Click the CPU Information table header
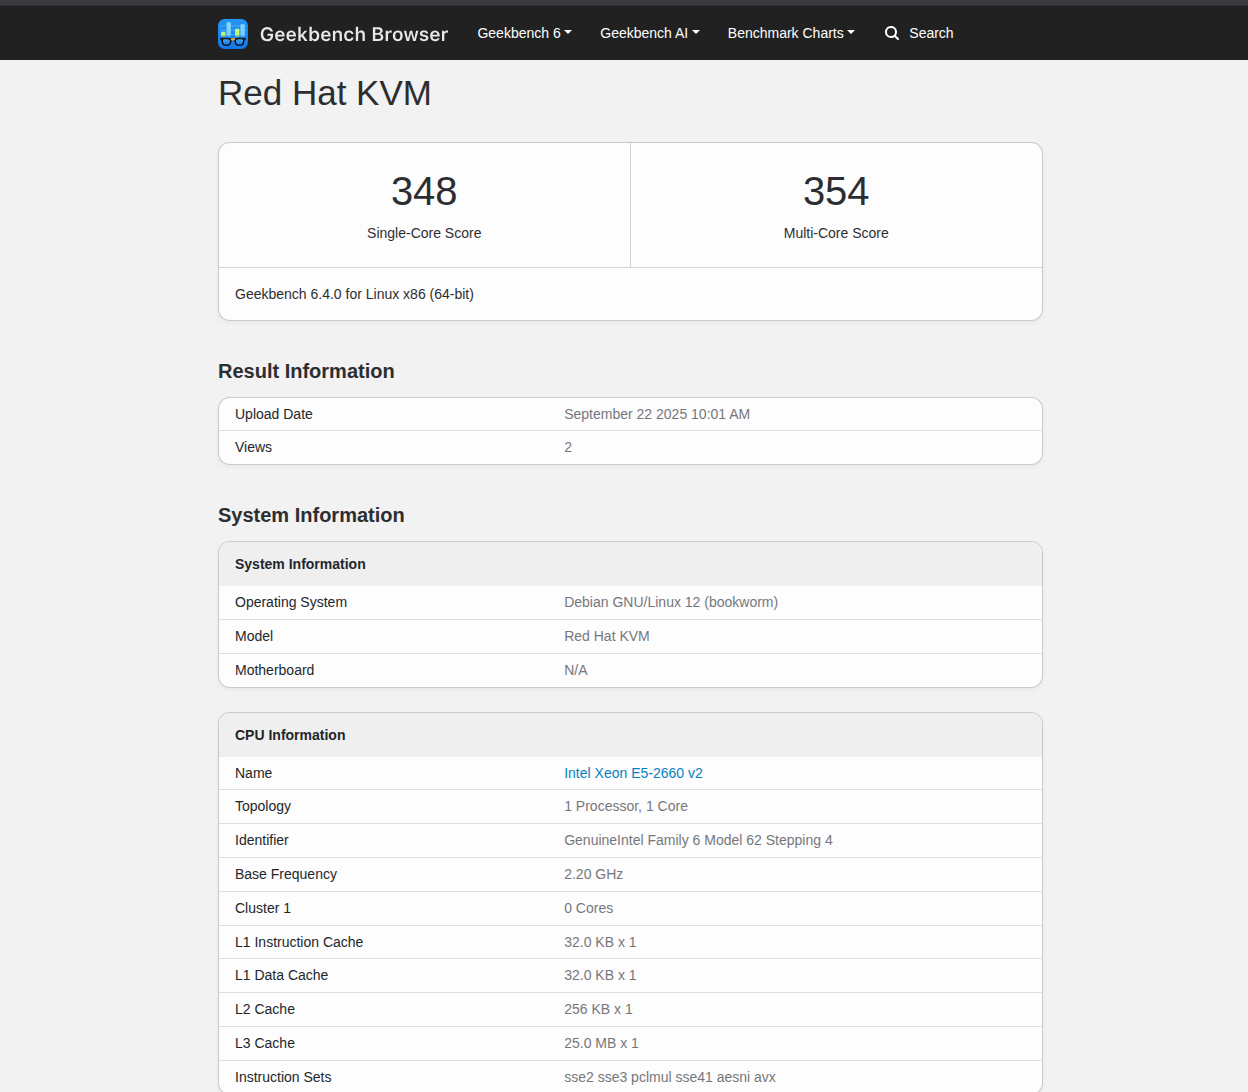This screenshot has height=1092, width=1248. (290, 735)
